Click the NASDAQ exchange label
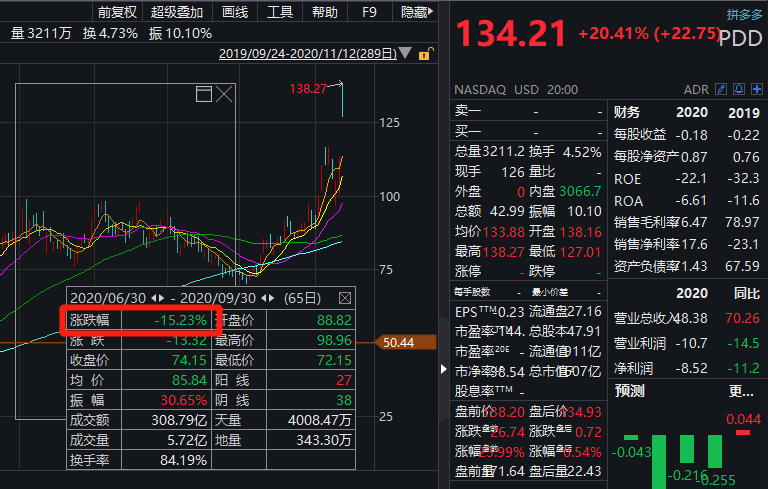This screenshot has height=489, width=768. (480, 90)
